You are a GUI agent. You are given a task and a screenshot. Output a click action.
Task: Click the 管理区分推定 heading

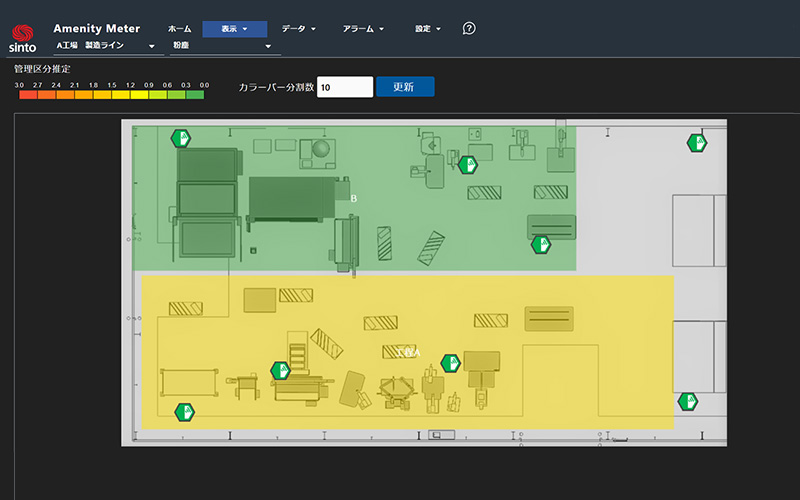click(42, 69)
